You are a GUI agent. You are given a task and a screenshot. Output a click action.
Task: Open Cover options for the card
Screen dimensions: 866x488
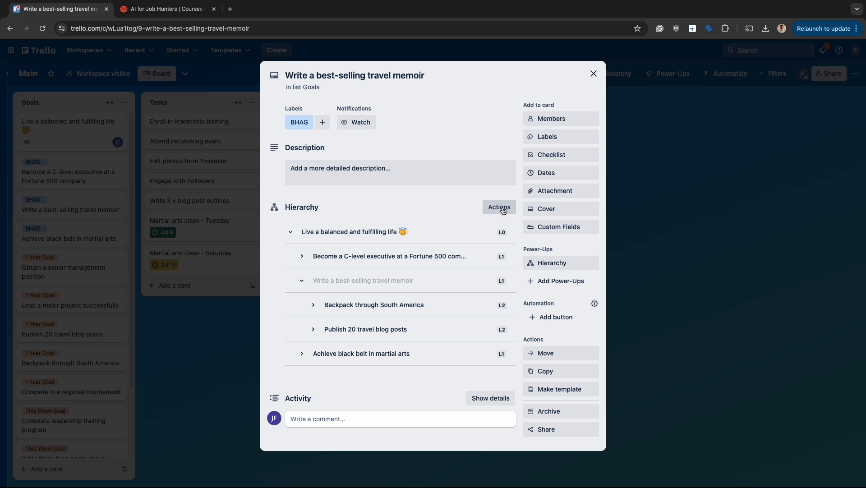pos(561,209)
